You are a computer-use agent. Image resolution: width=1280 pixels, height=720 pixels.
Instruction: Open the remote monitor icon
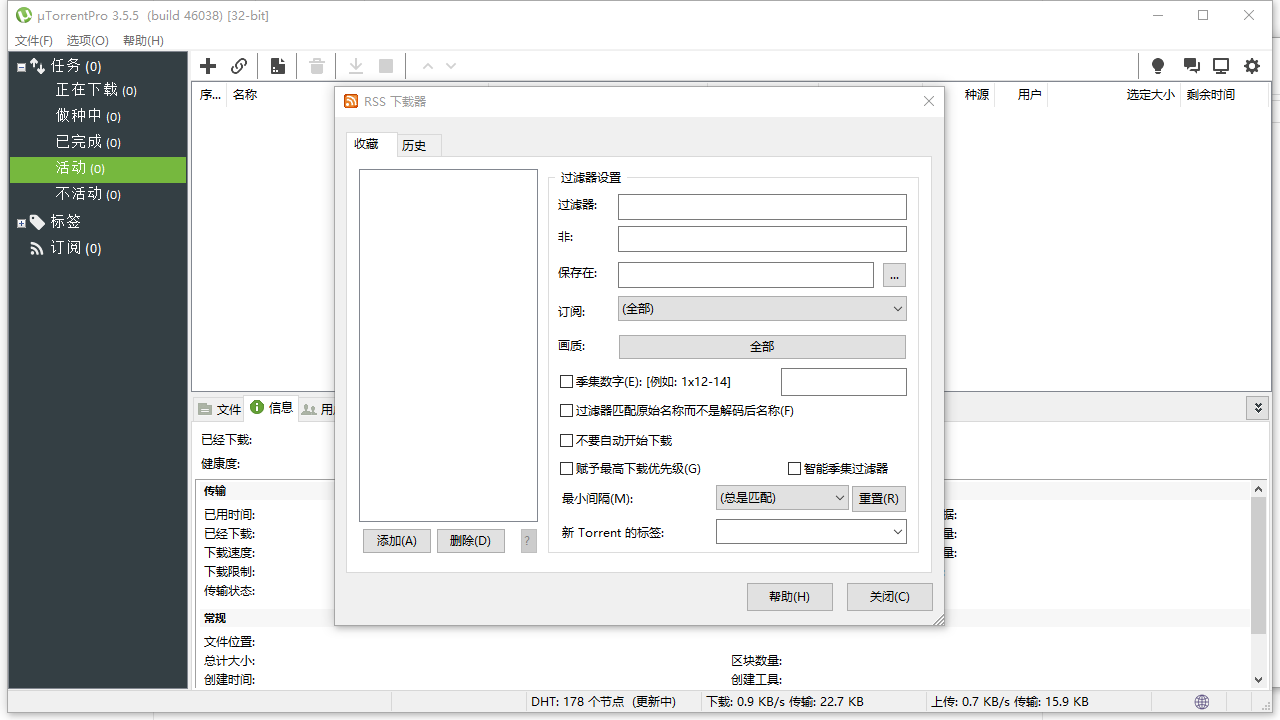[1221, 66]
